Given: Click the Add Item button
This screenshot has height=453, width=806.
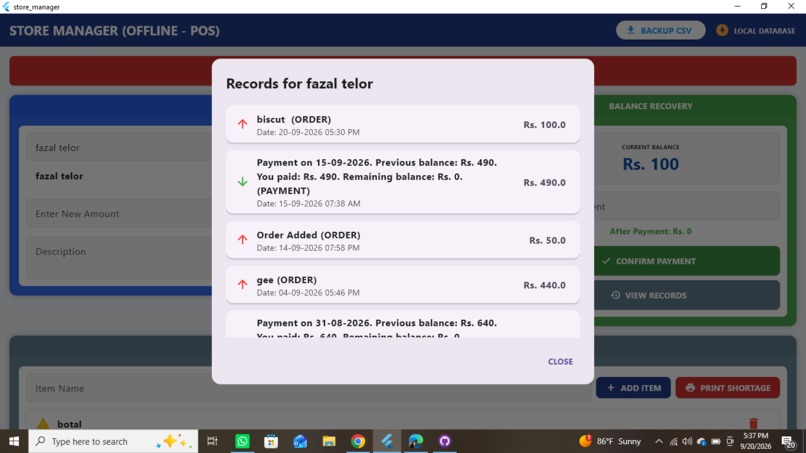Looking at the screenshot, I should tap(633, 388).
